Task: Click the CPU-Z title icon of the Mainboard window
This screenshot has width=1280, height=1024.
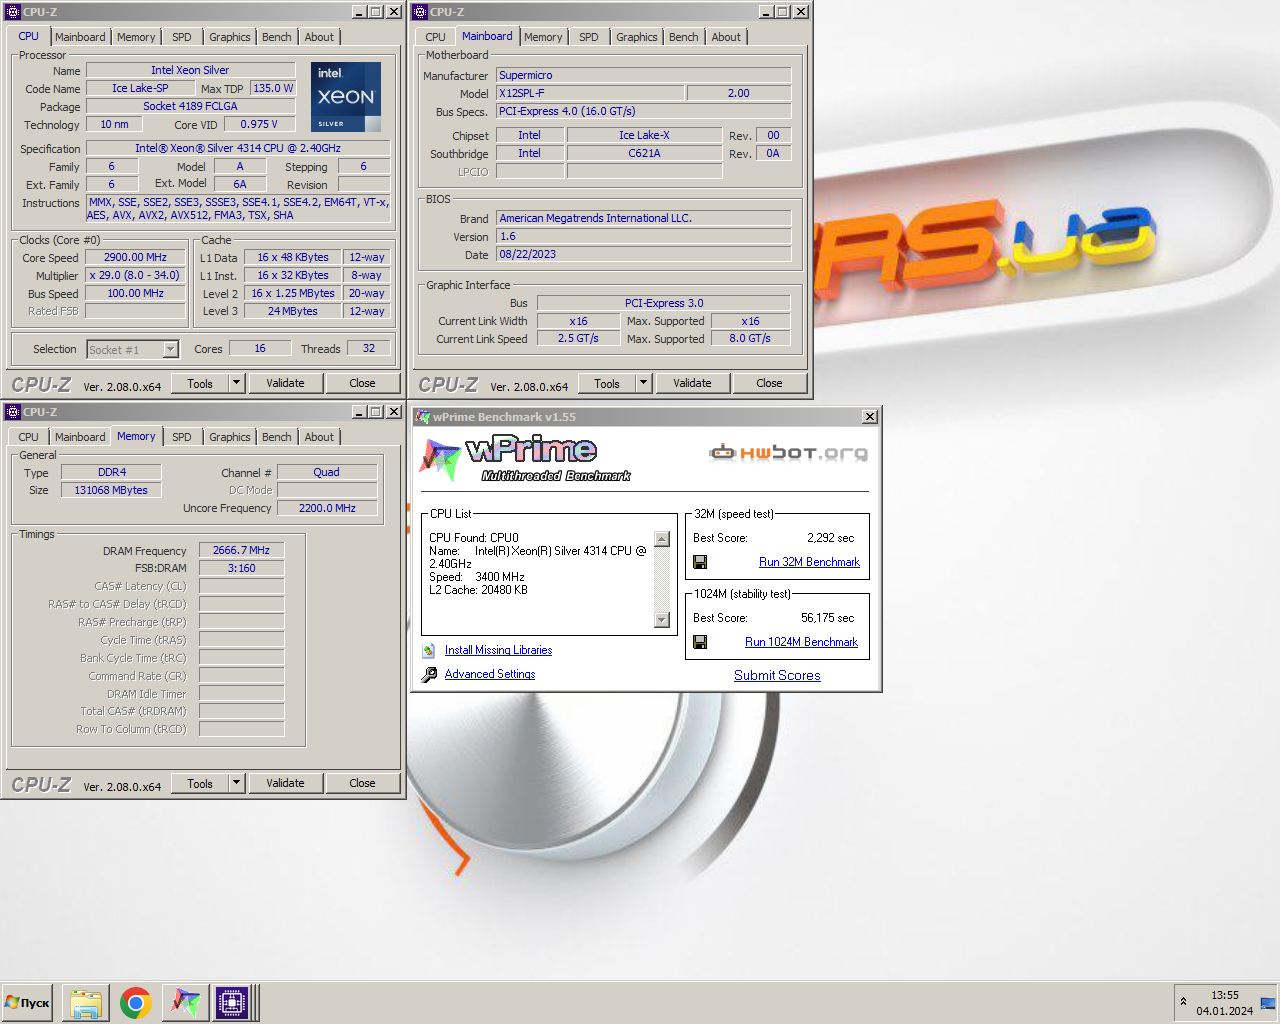Action: coord(420,12)
